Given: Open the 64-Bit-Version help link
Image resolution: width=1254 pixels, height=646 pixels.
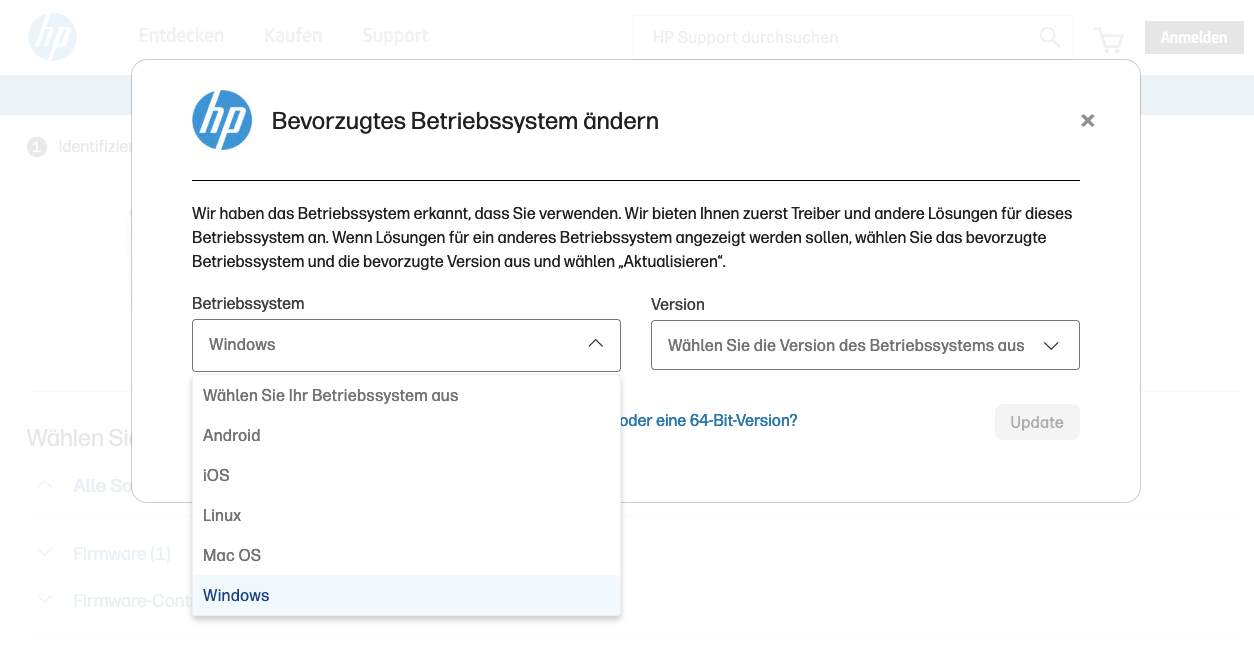Looking at the screenshot, I should (x=709, y=421).
